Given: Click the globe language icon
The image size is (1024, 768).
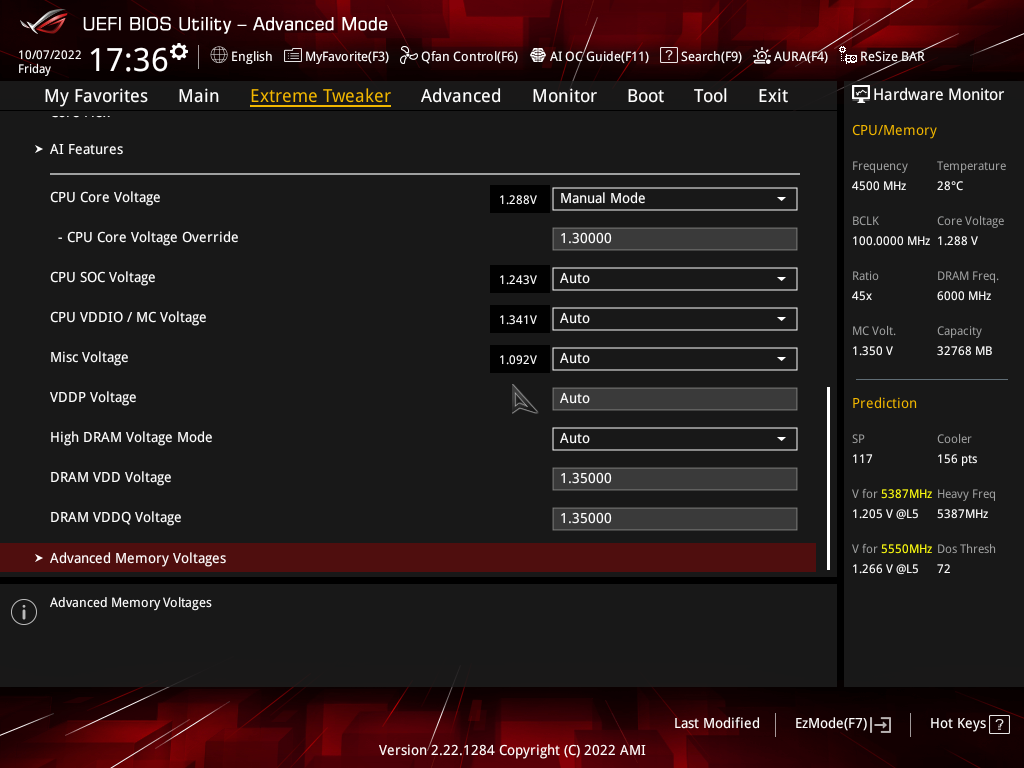Looking at the screenshot, I should tap(219, 56).
